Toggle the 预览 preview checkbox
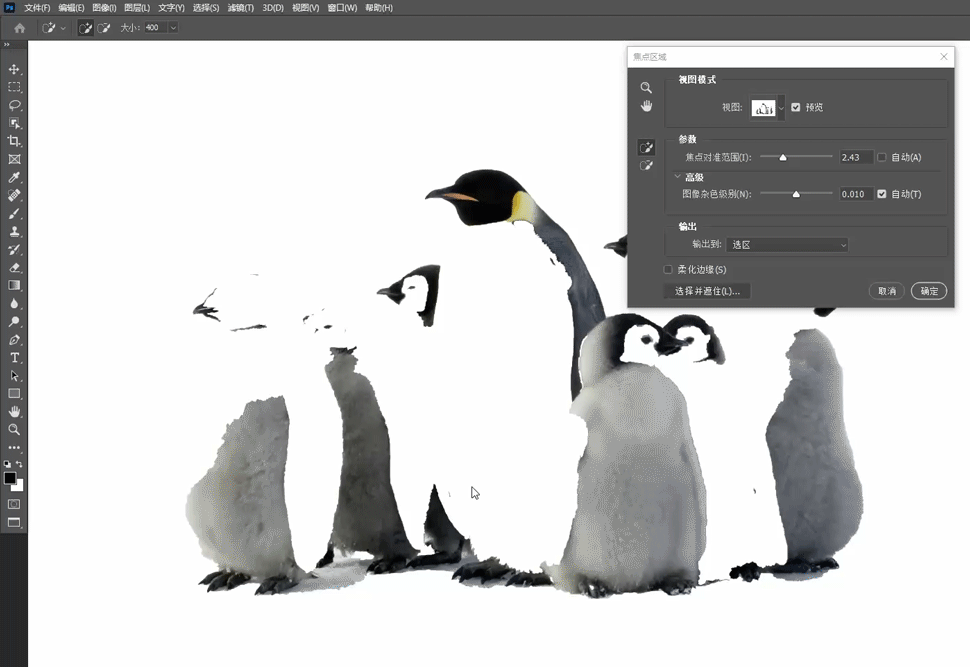 point(796,107)
